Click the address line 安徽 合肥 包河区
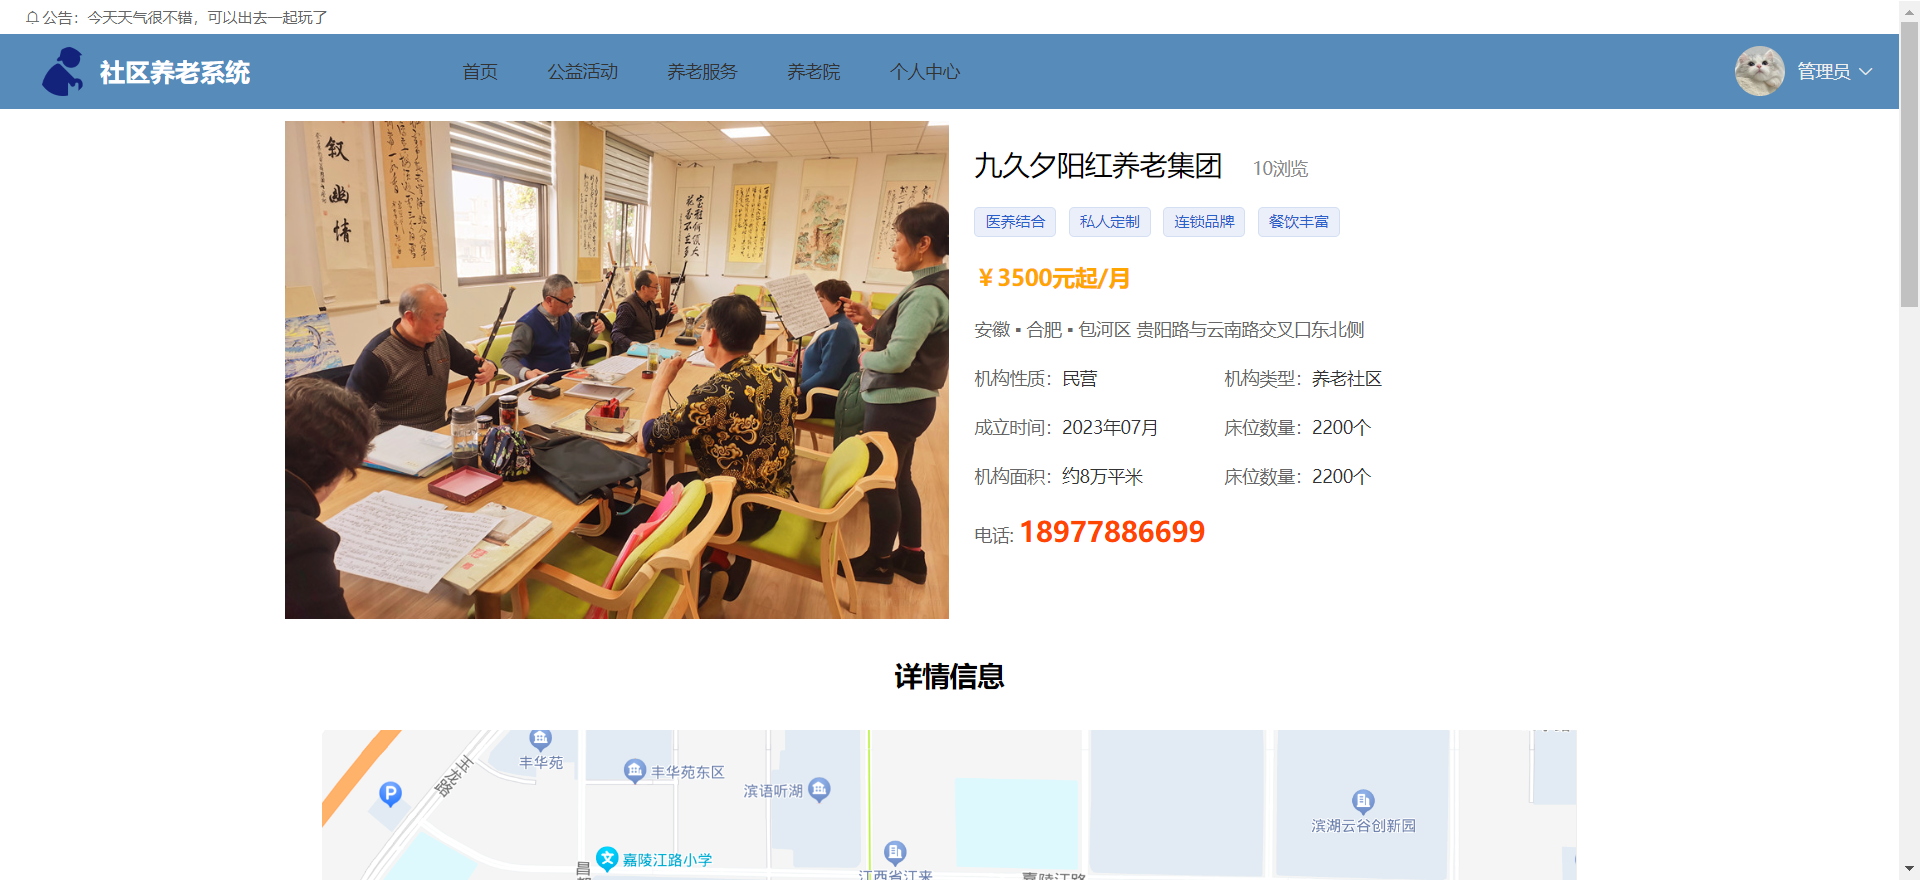This screenshot has width=1920, height=880. [1169, 330]
